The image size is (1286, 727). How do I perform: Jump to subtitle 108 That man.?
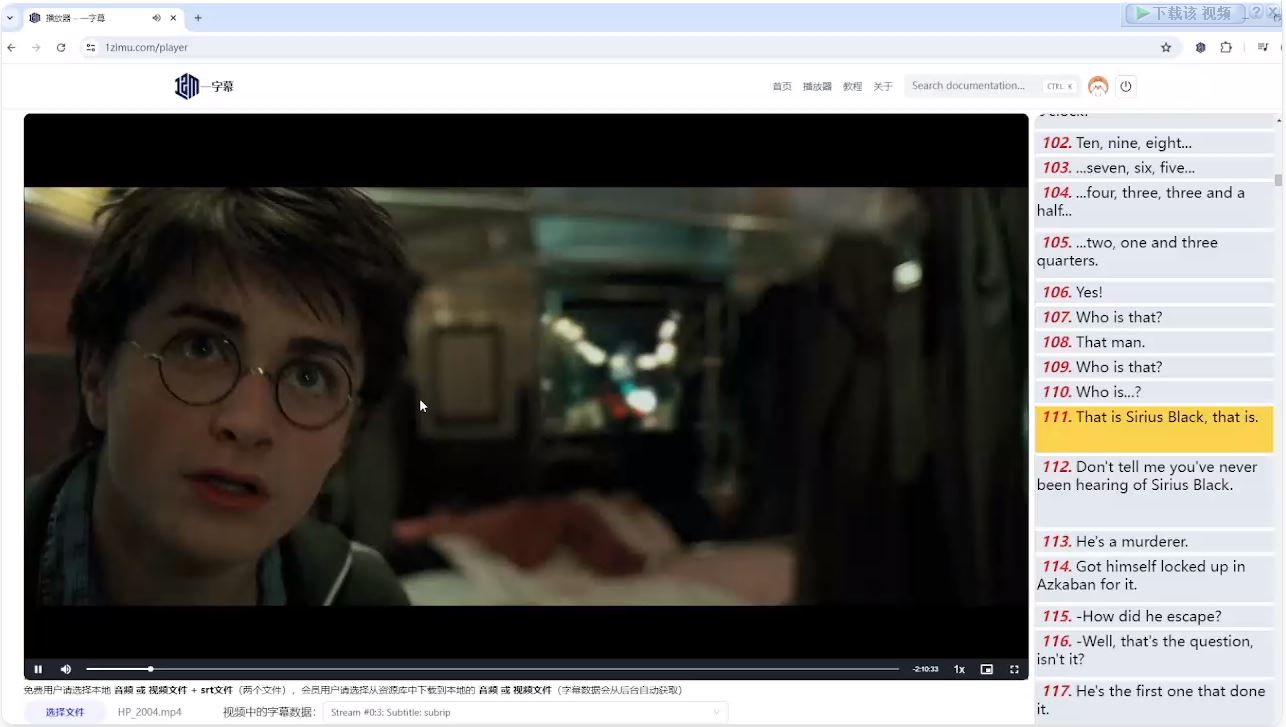(1155, 342)
